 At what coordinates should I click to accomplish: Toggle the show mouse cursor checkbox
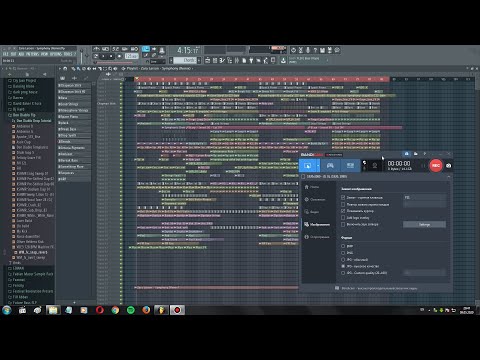coord(343,211)
